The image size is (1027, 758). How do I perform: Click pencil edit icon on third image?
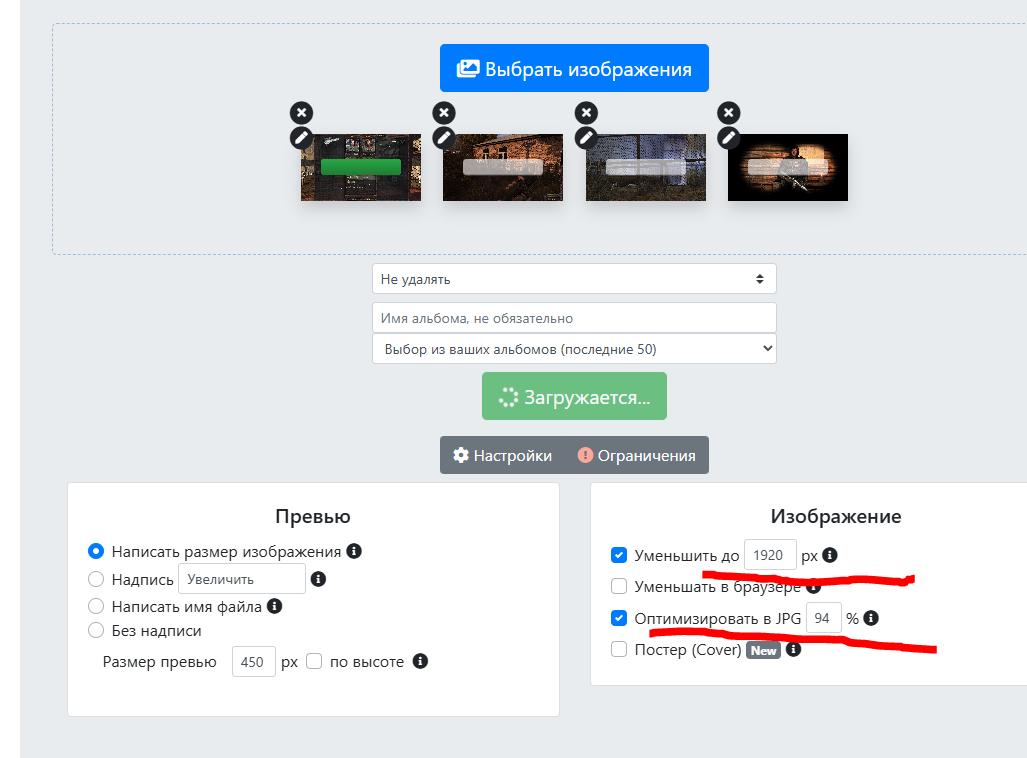tap(587, 138)
